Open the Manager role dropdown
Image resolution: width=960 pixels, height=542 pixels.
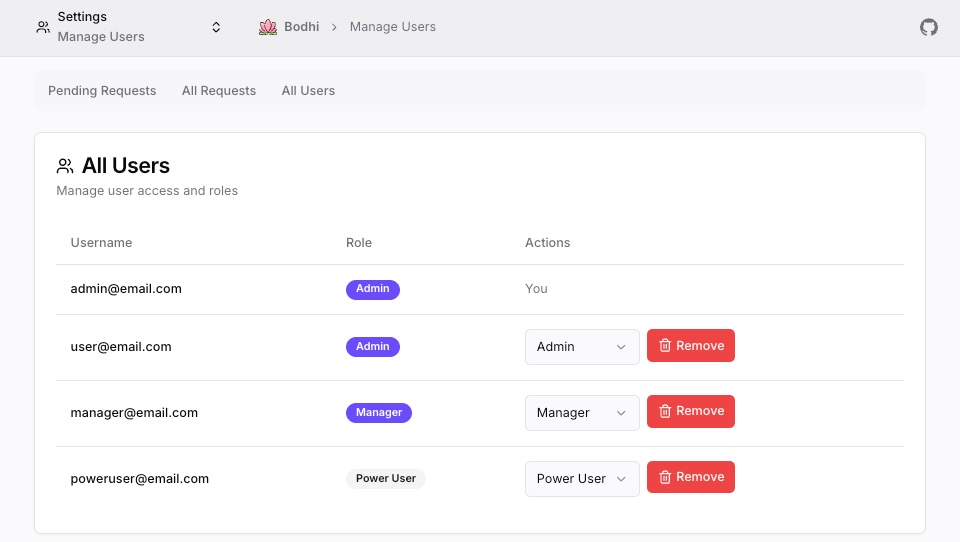[581, 413]
